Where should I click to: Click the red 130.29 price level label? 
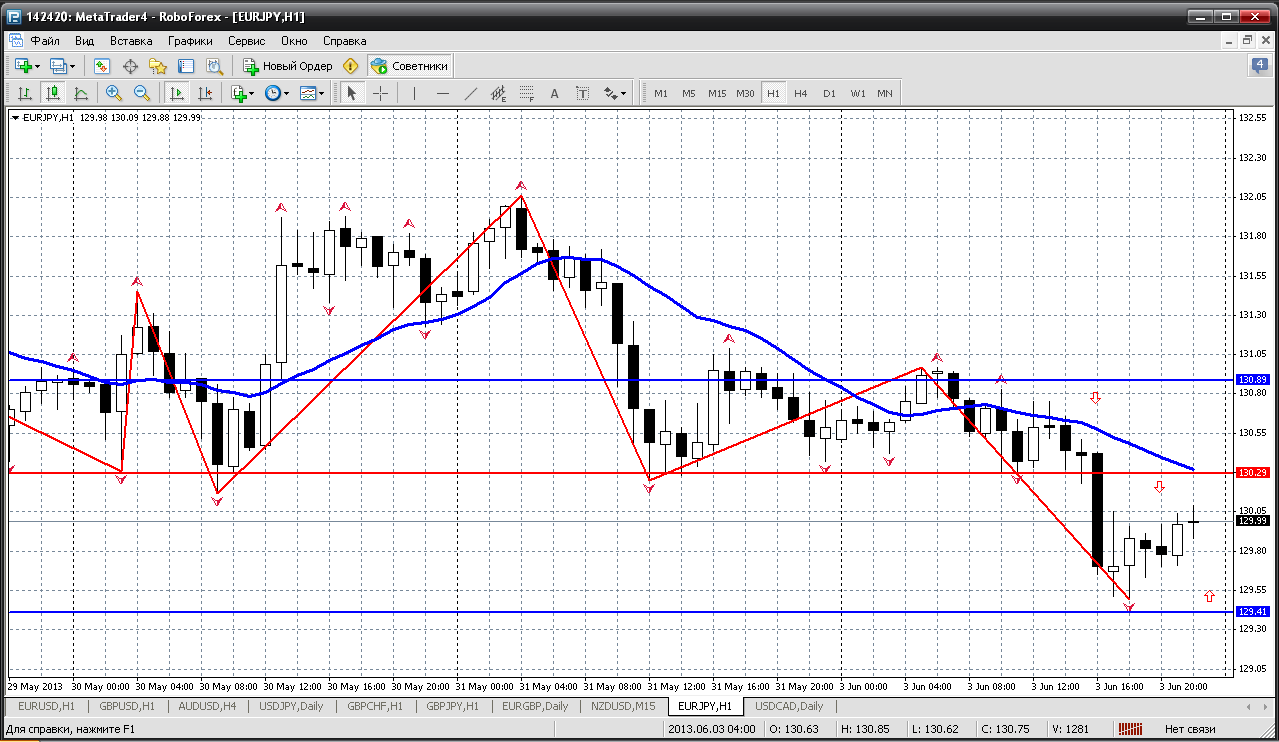[1252, 472]
